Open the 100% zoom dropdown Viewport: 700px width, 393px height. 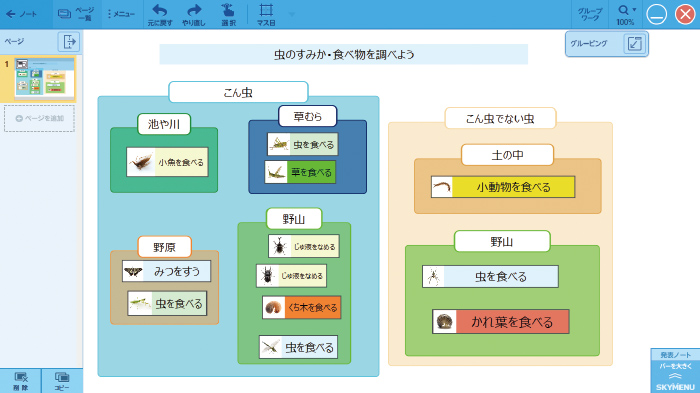[625, 15]
